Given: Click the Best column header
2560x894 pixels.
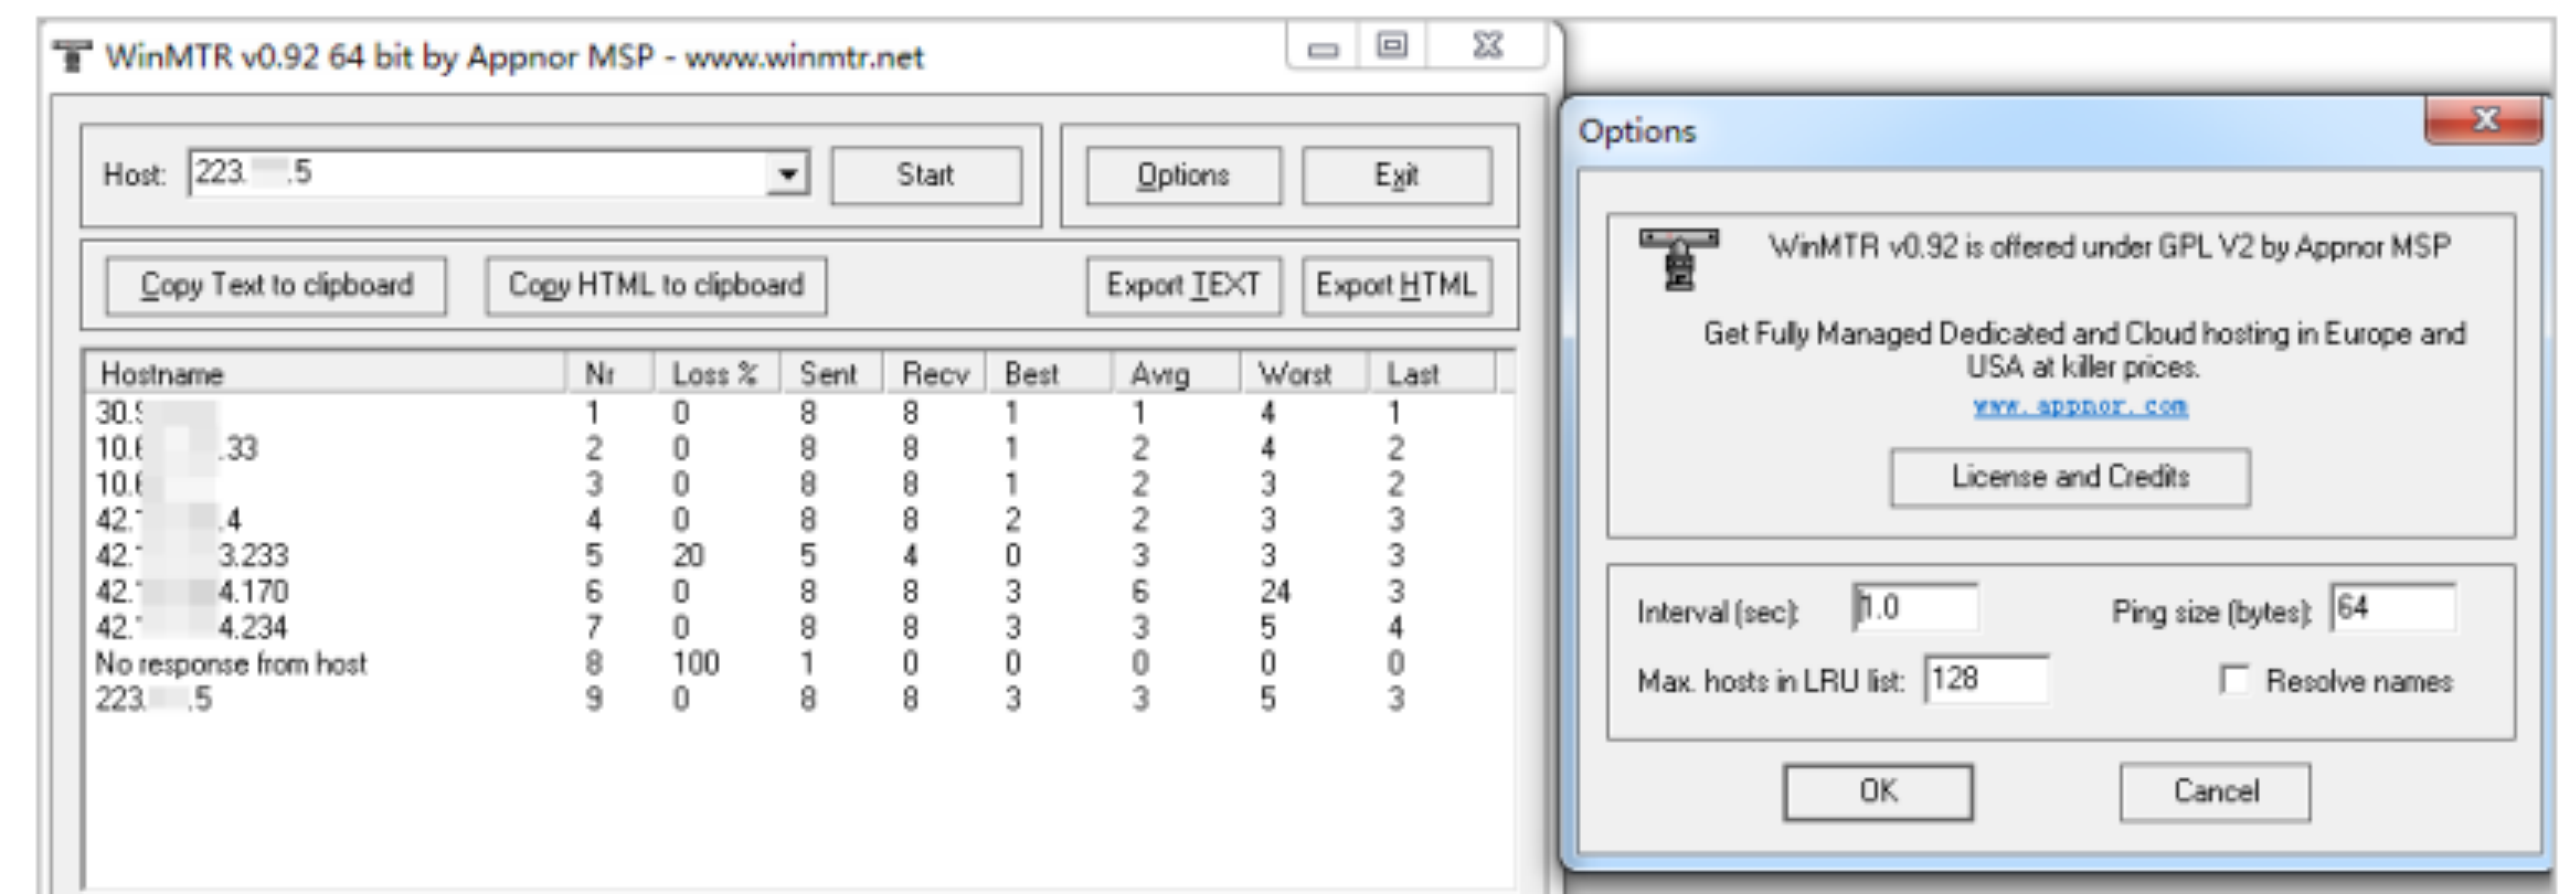Looking at the screenshot, I should coord(1049,374).
